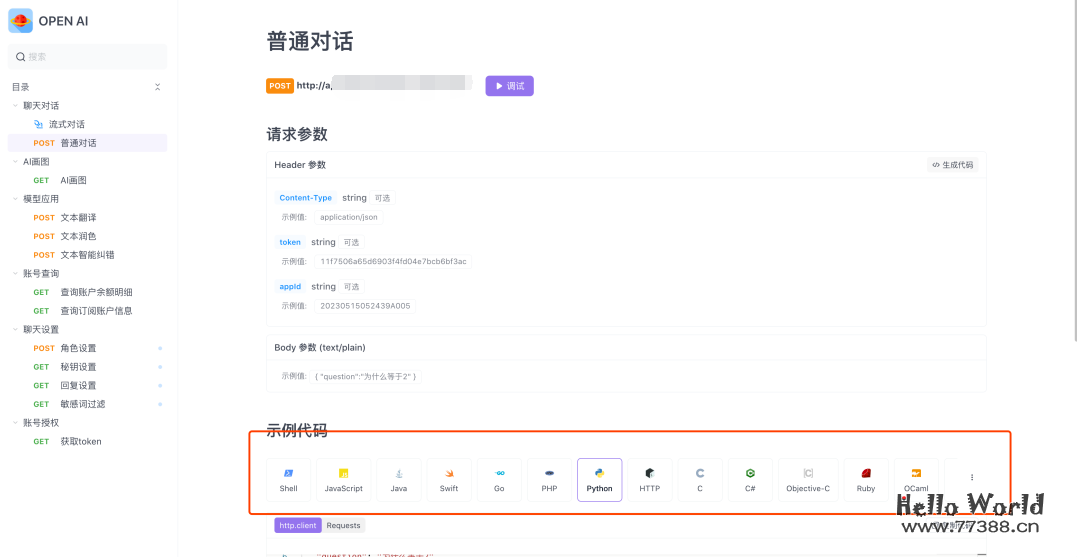Screen dimensions: 1077x557
Task: Click the 流式对话 stream icon
Action: coord(38,124)
